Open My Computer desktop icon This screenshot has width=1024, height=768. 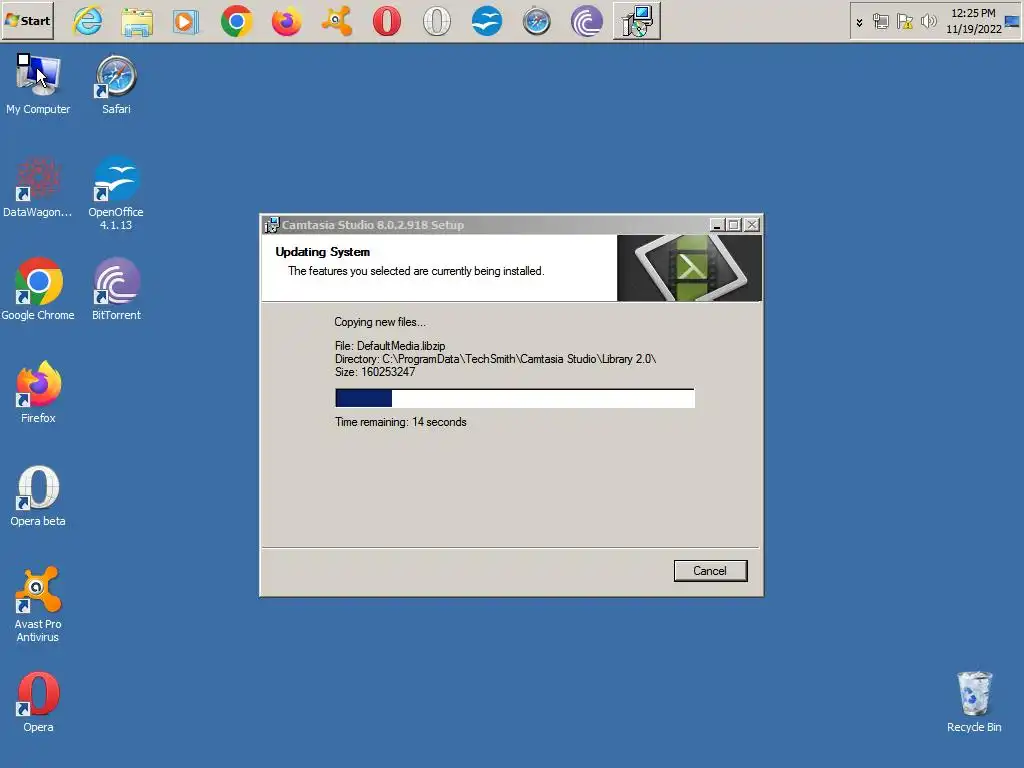point(38,85)
